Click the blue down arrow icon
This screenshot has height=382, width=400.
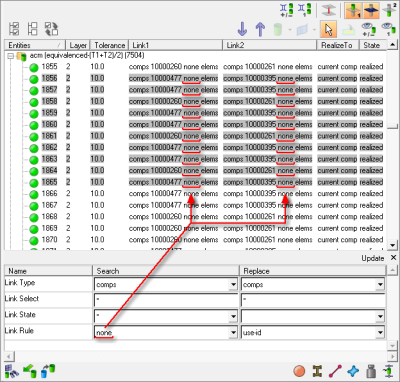click(x=242, y=29)
